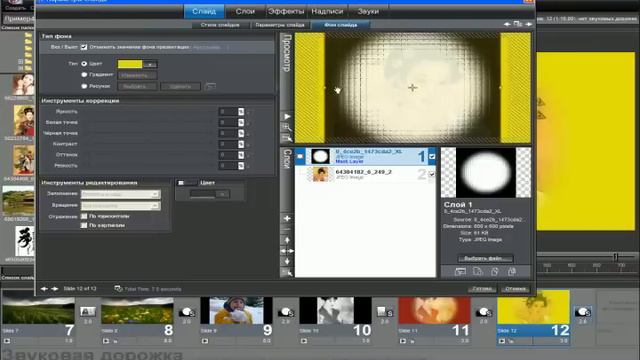Switch to the Слайд tab
The height and width of the screenshot is (360, 640).
[204, 11]
